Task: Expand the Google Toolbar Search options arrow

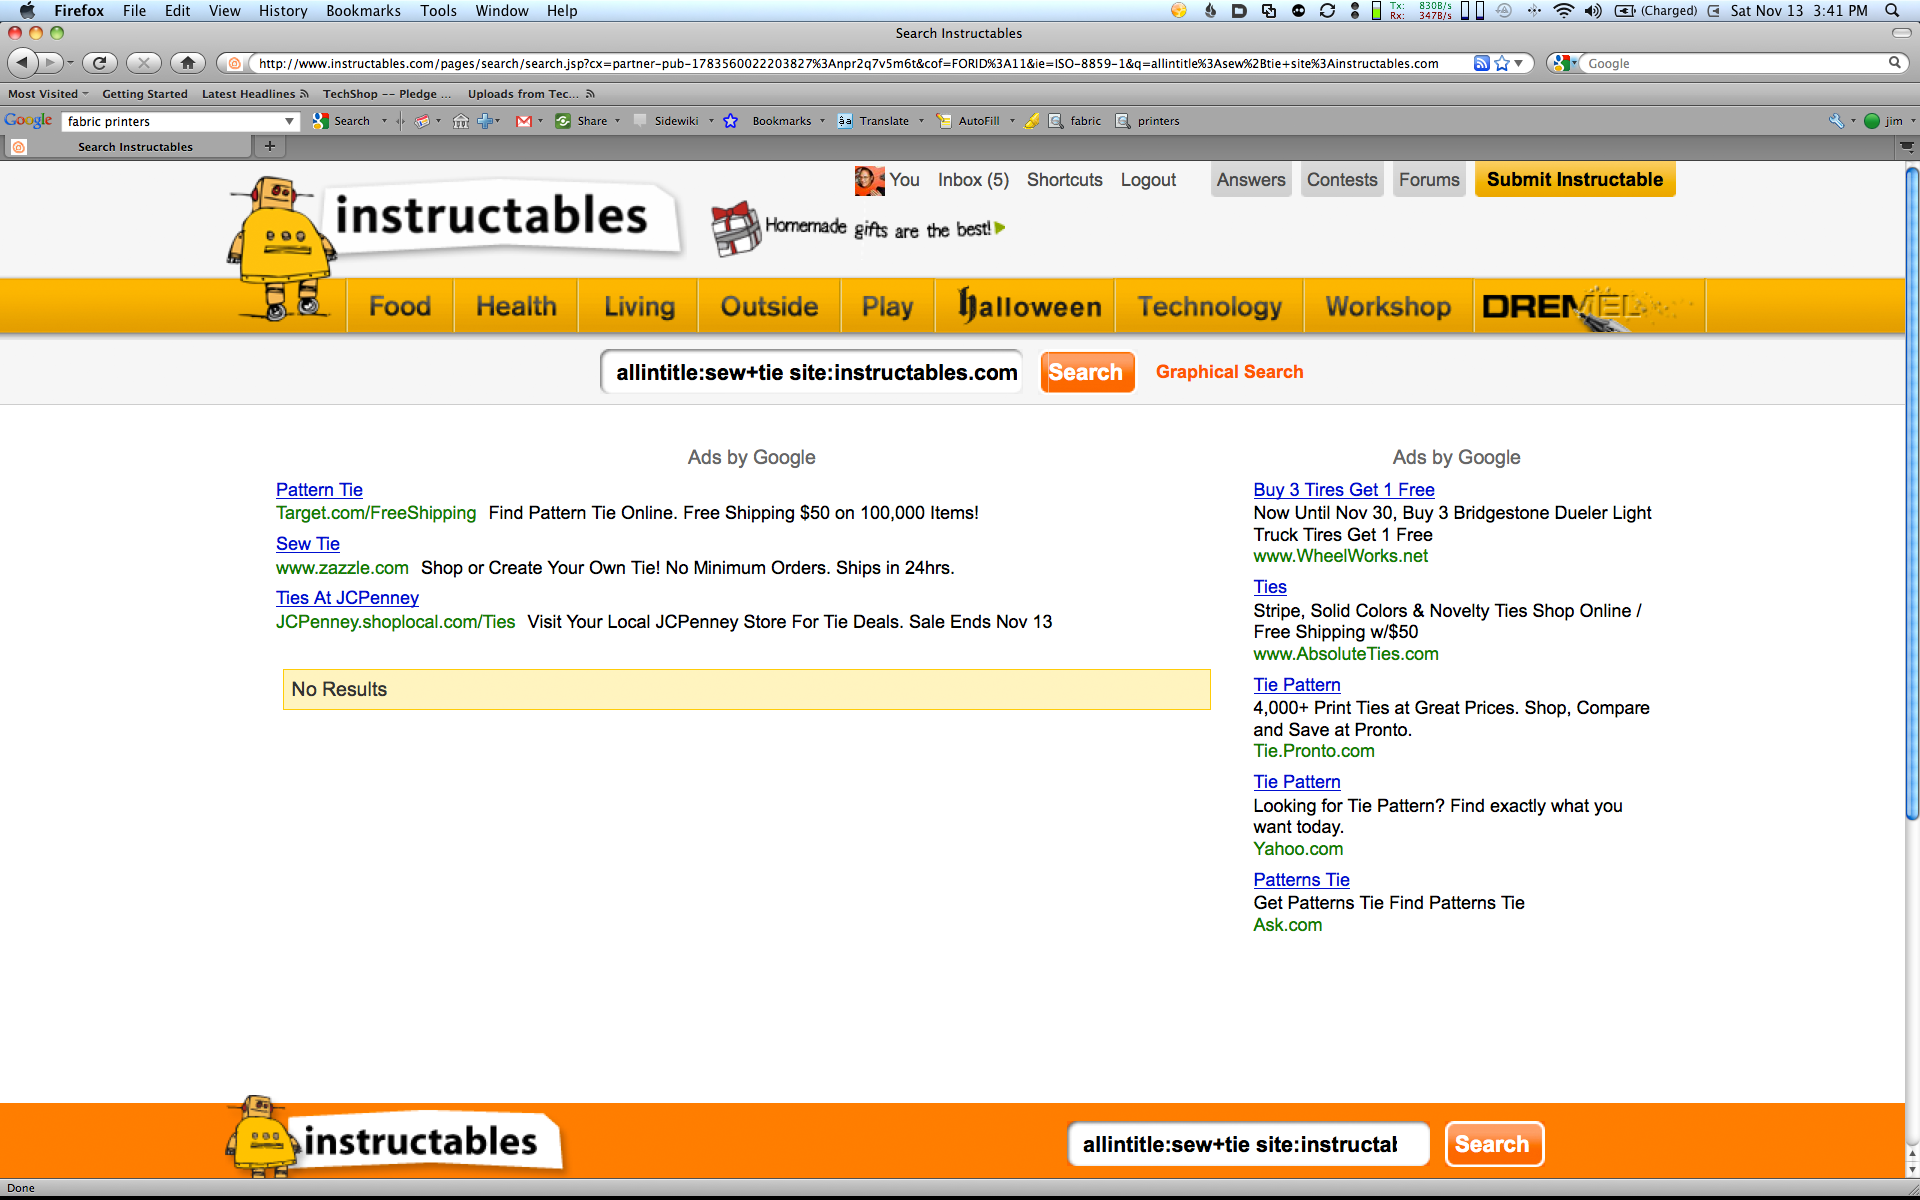Action: point(384,121)
